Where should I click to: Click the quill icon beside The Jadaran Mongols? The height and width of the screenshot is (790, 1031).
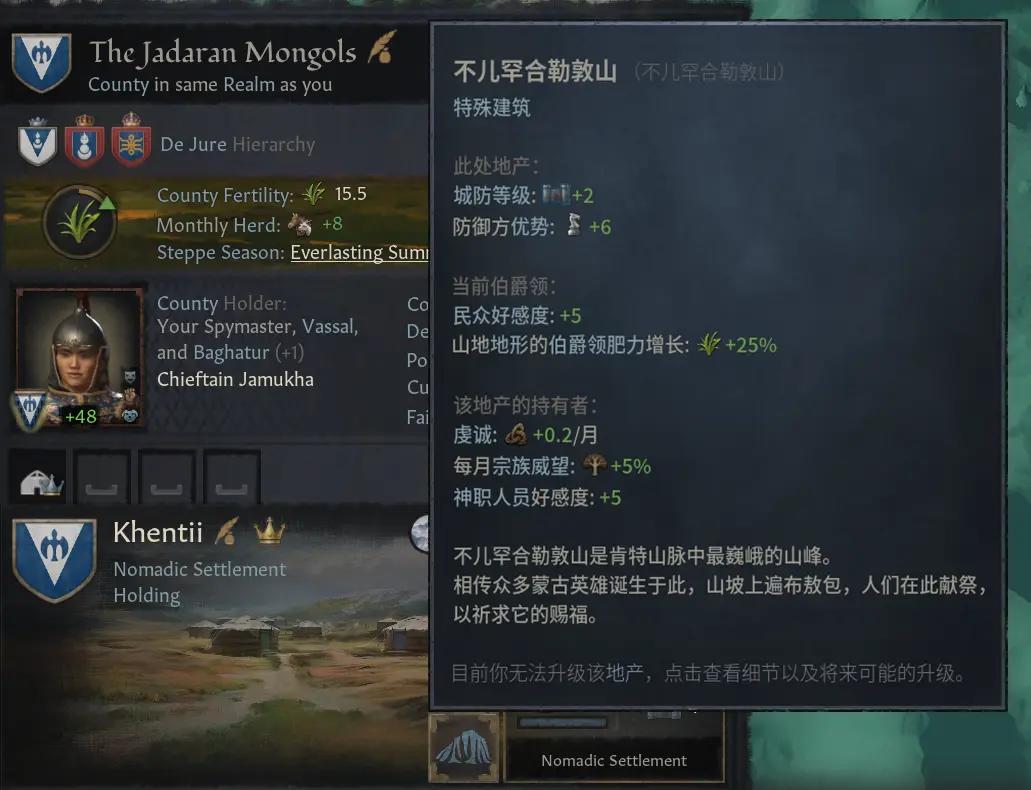(381, 47)
